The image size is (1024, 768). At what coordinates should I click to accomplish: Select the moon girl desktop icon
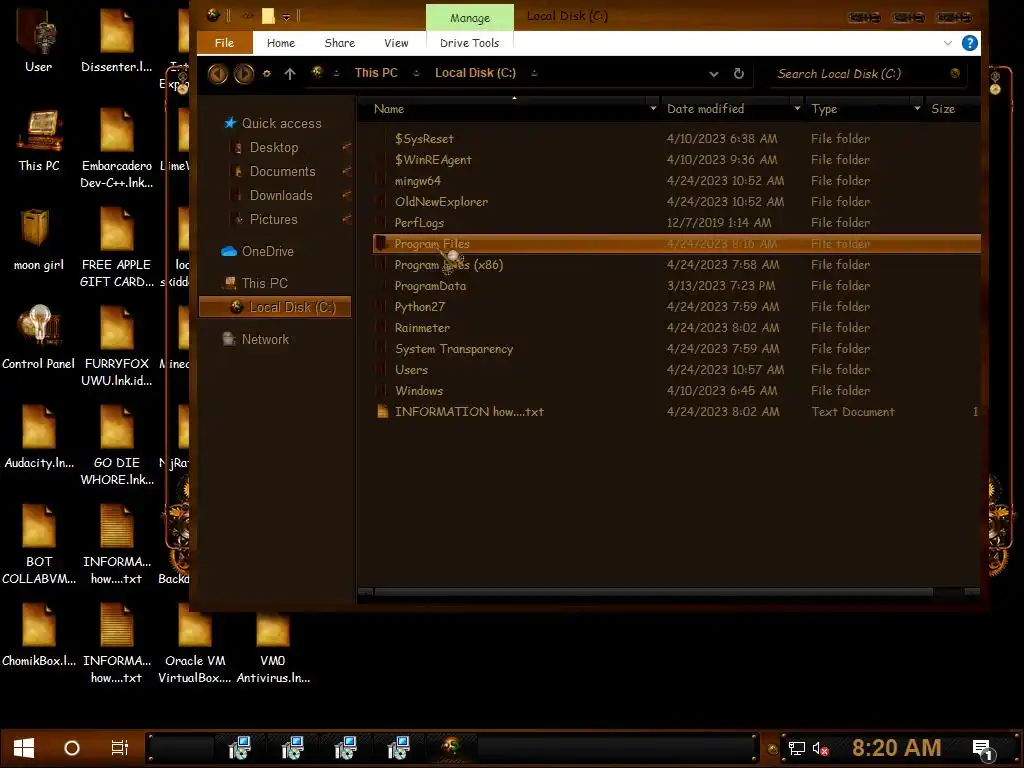pos(38,240)
